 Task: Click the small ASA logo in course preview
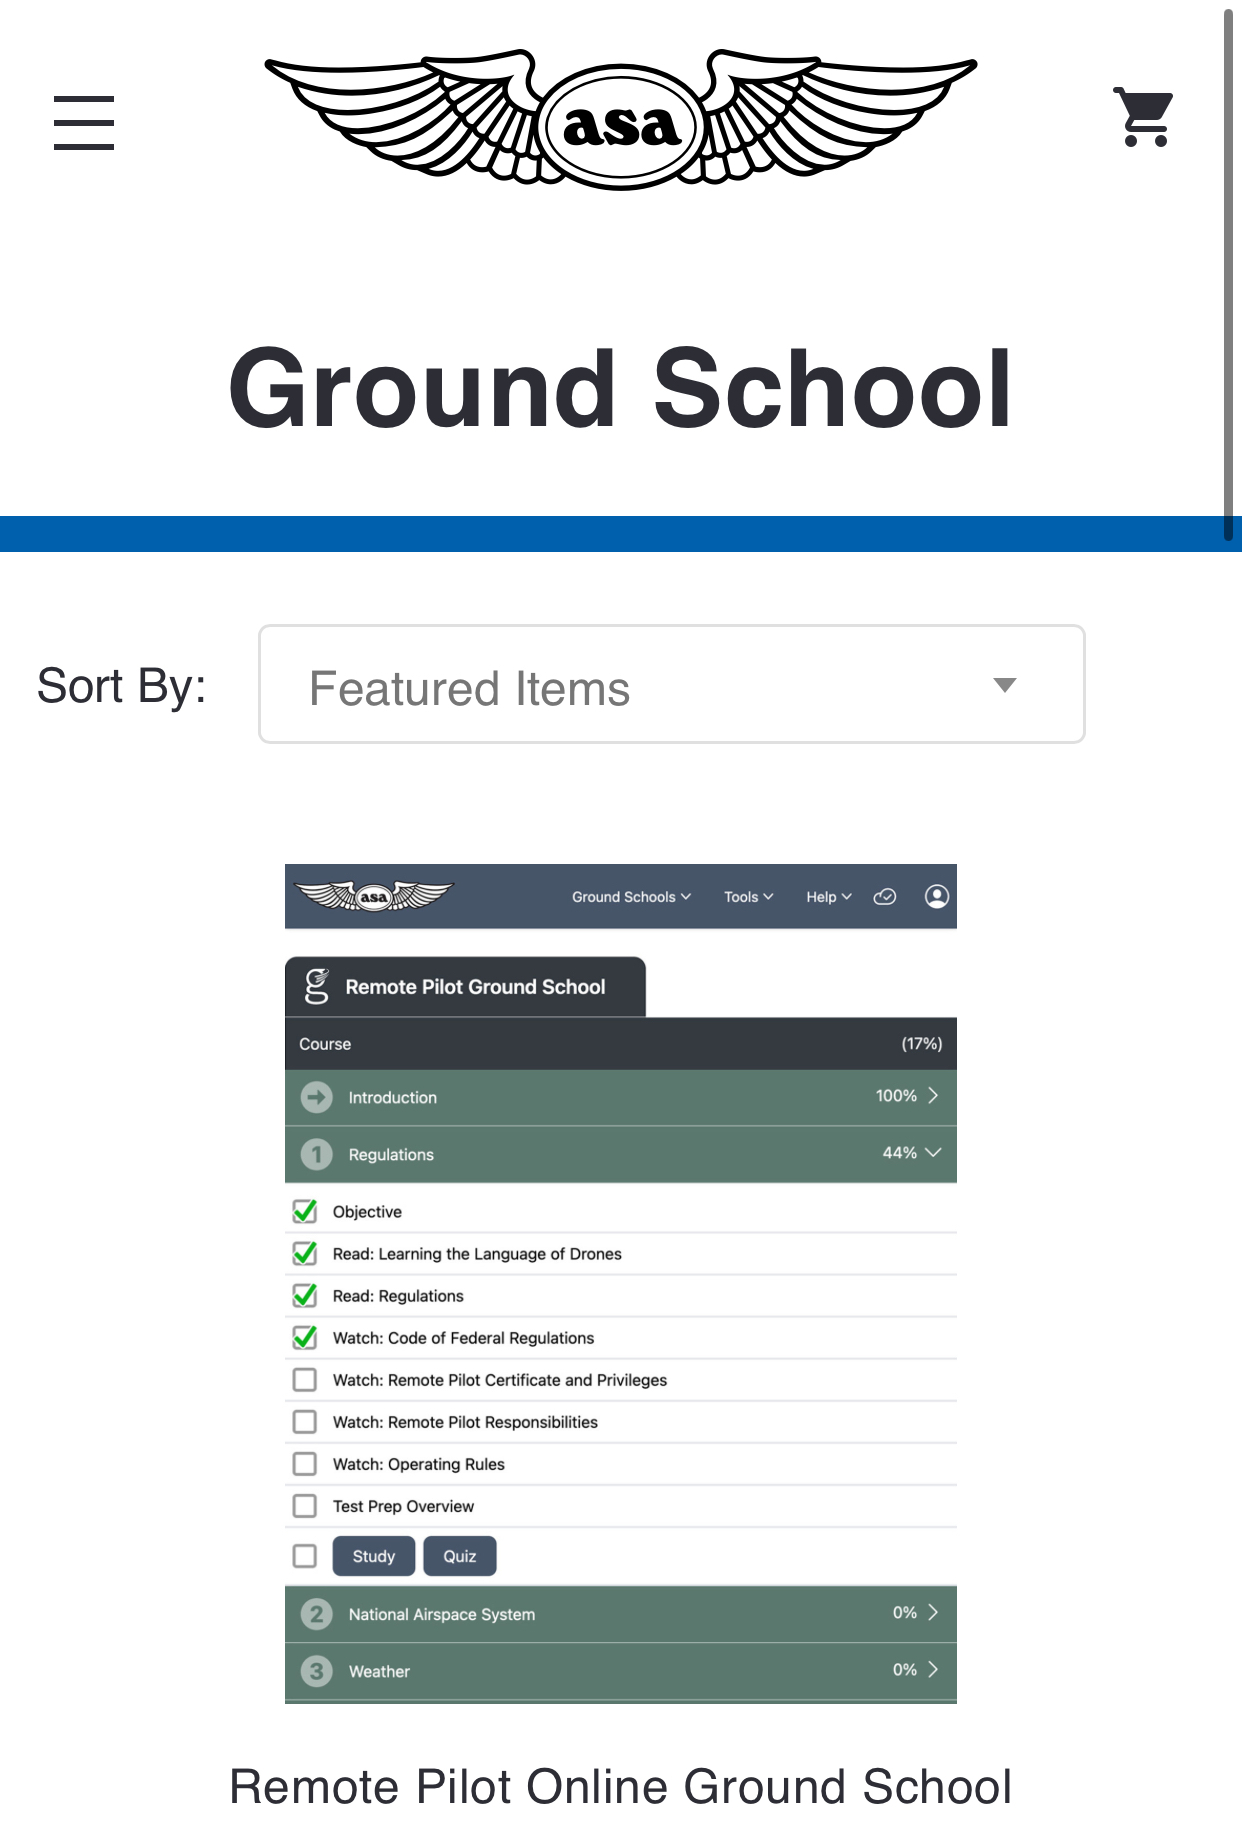(374, 896)
